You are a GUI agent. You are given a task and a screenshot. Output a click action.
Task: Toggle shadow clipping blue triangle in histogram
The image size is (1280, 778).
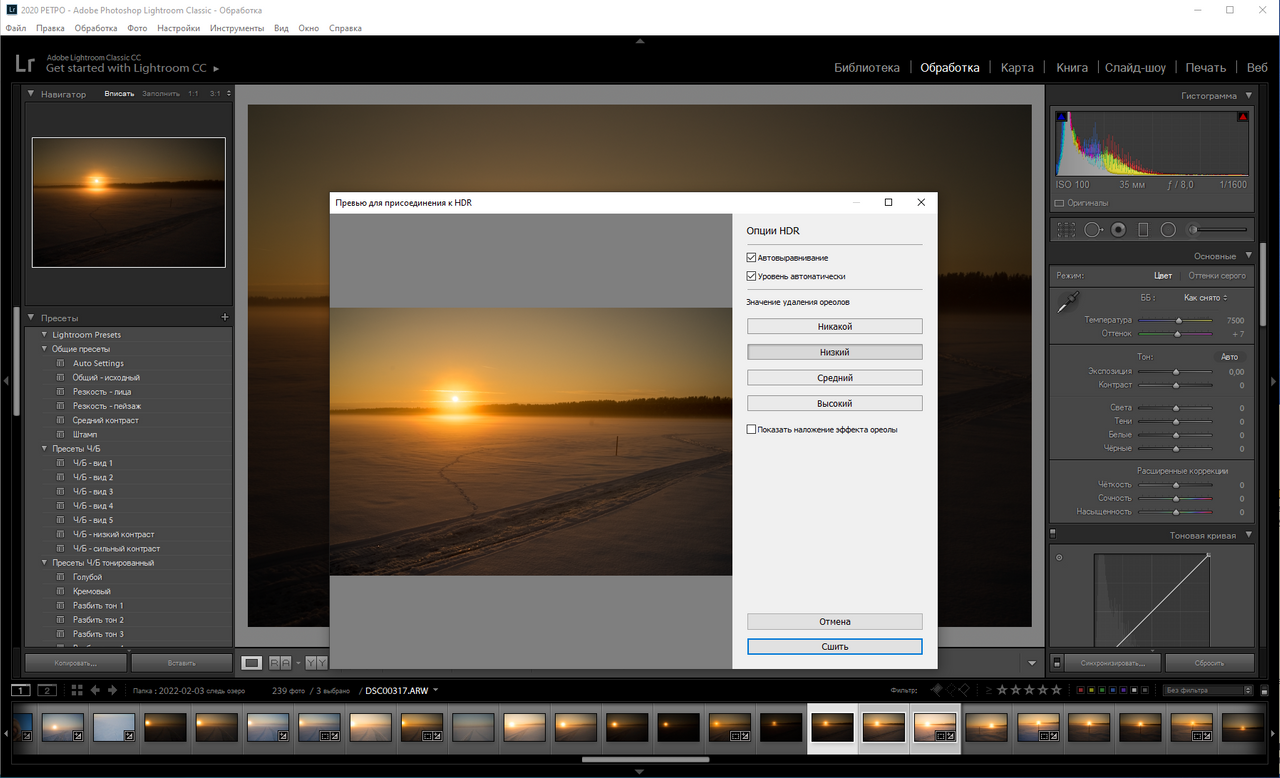tap(1062, 117)
